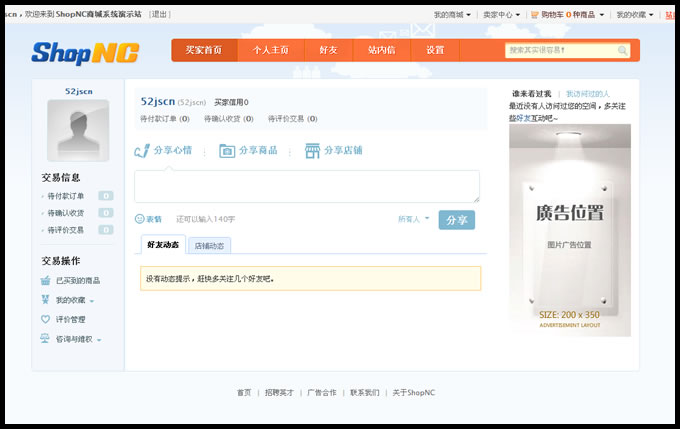Click the 退出 logout link
Screen dimensions: 680x429
[160, 14]
